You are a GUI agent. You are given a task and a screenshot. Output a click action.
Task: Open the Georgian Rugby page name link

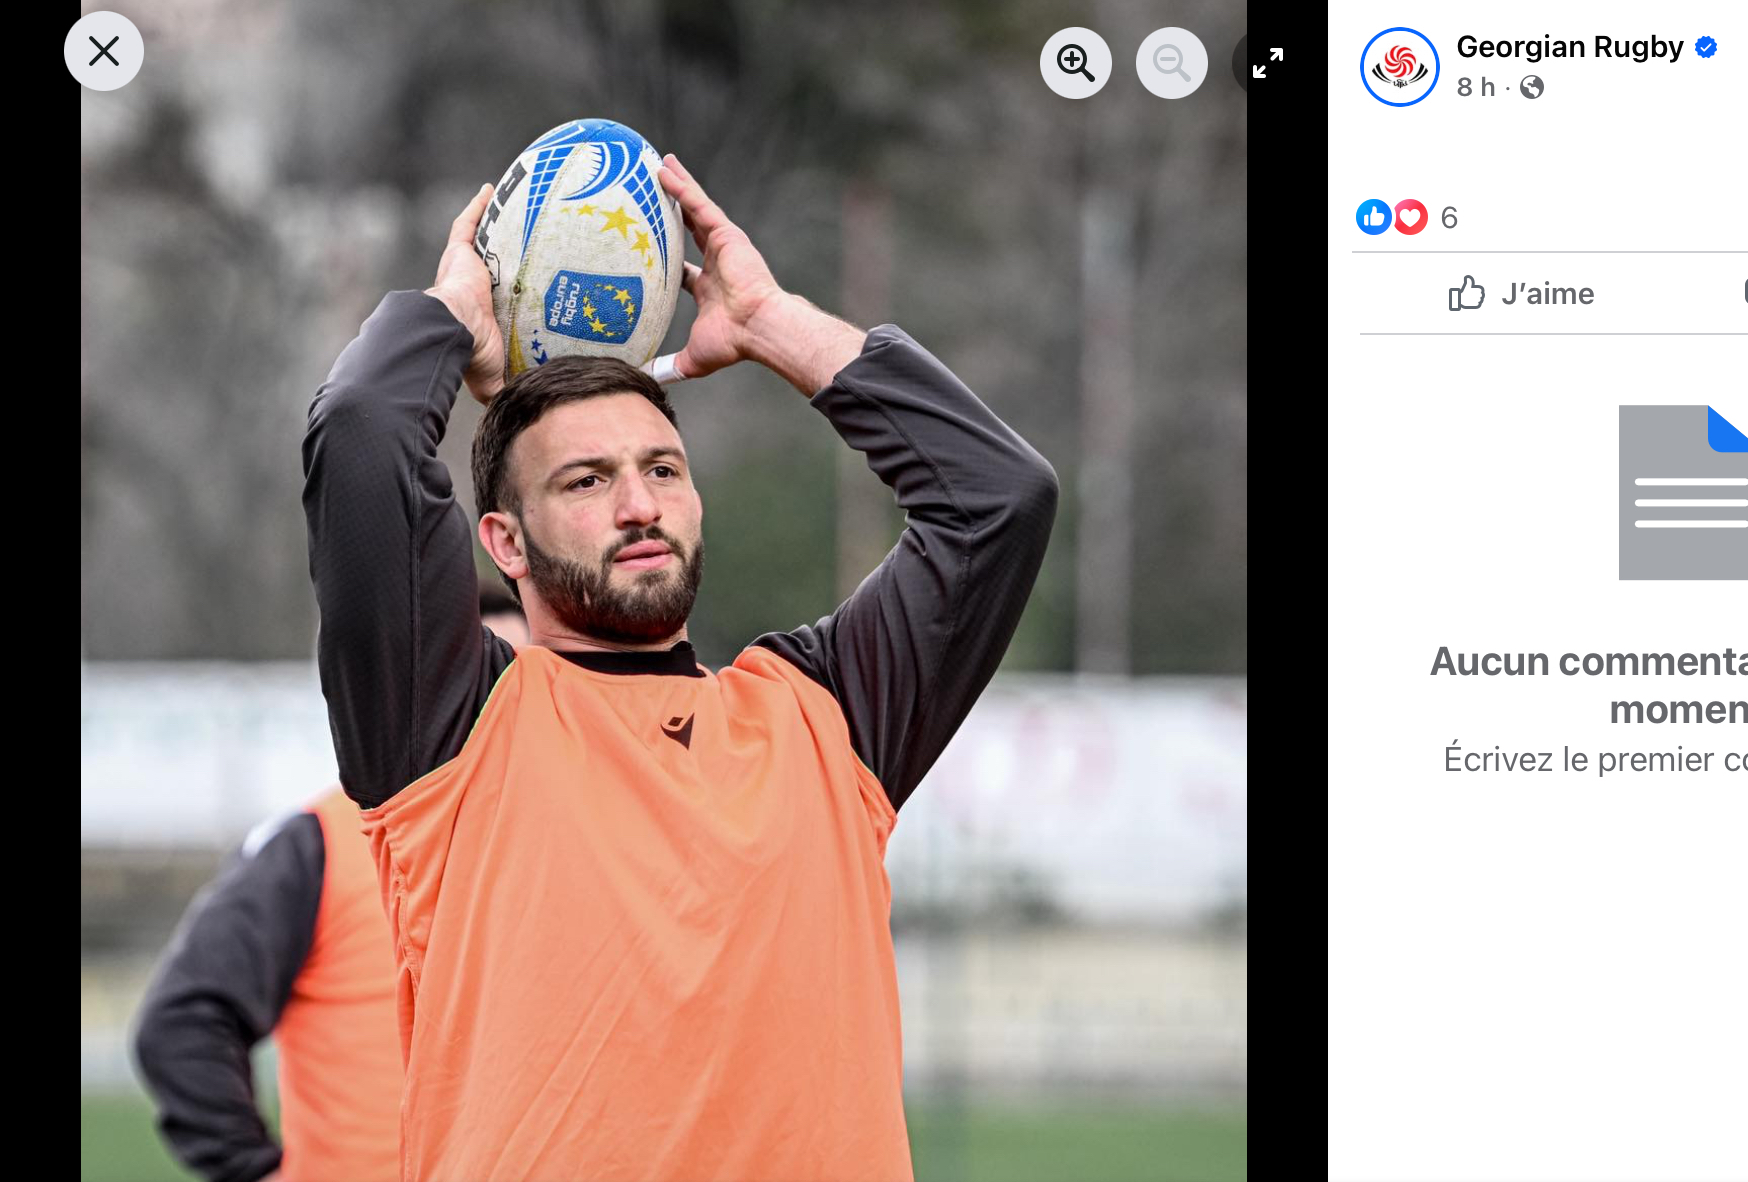click(1569, 47)
